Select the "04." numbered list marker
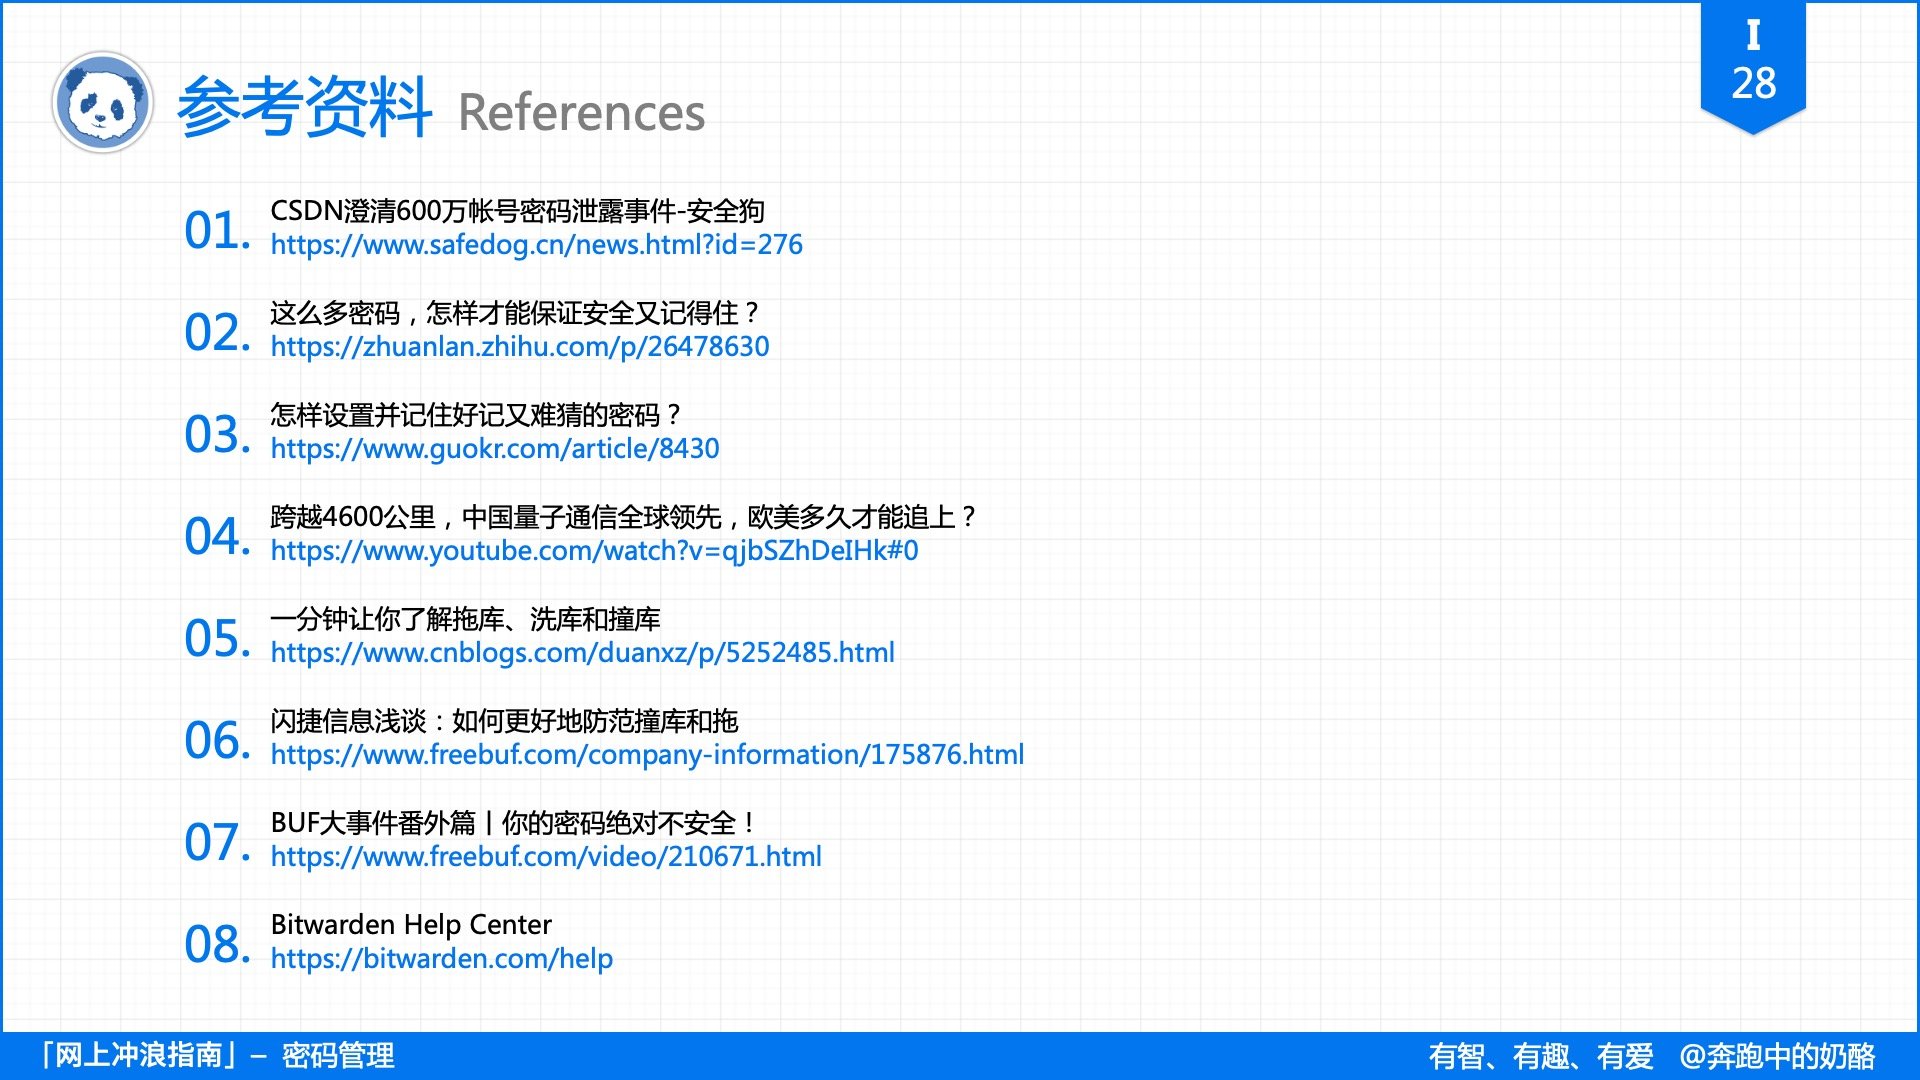The width and height of the screenshot is (1920, 1080). (x=216, y=536)
